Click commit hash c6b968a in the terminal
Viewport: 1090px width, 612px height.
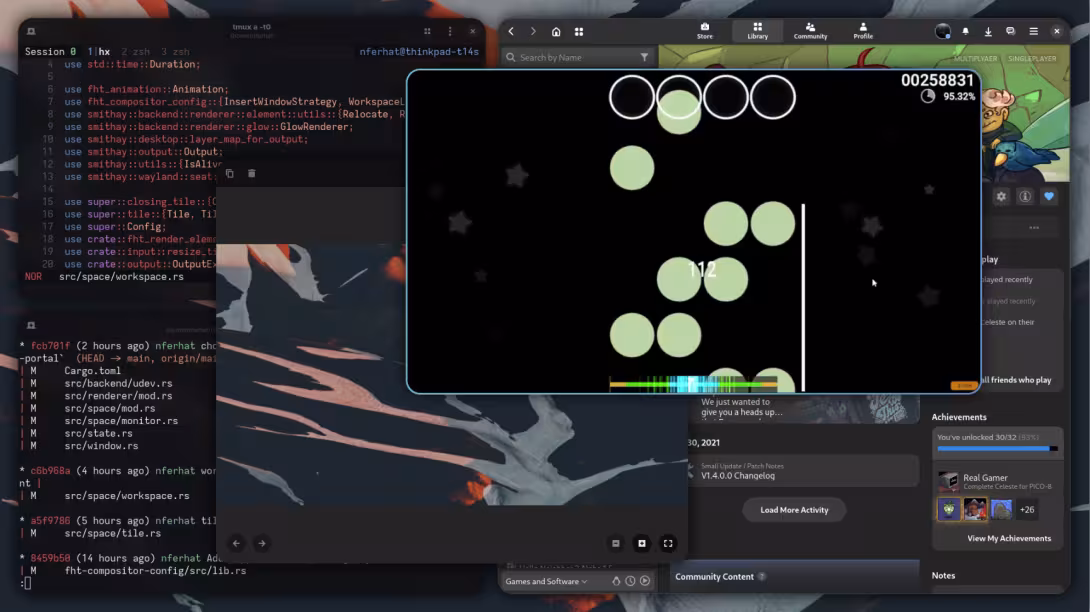[50, 471]
